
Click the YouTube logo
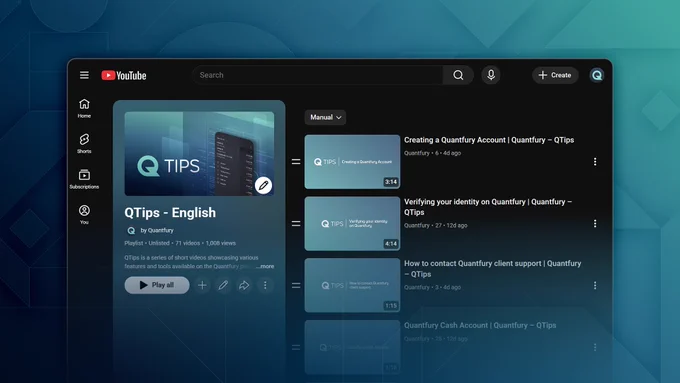(124, 75)
